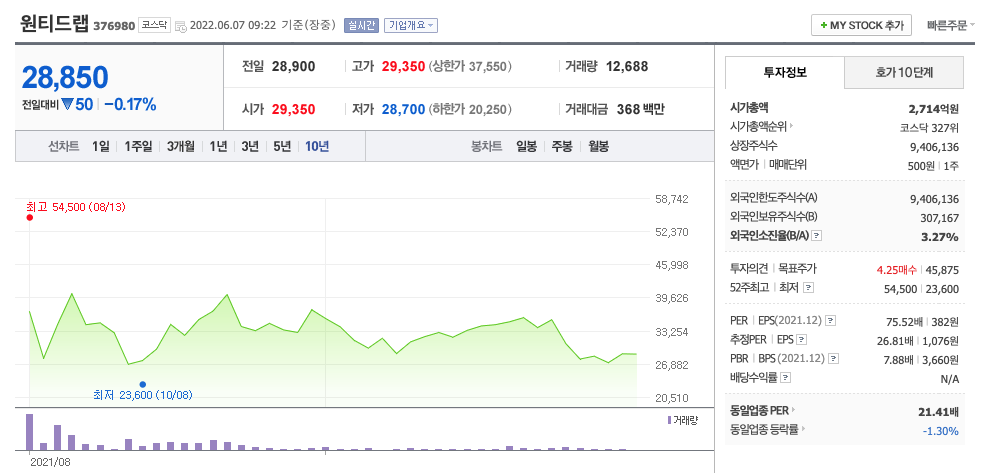Open the help icon beside 배당수익률
999x473 pixels.
[x=786, y=378]
